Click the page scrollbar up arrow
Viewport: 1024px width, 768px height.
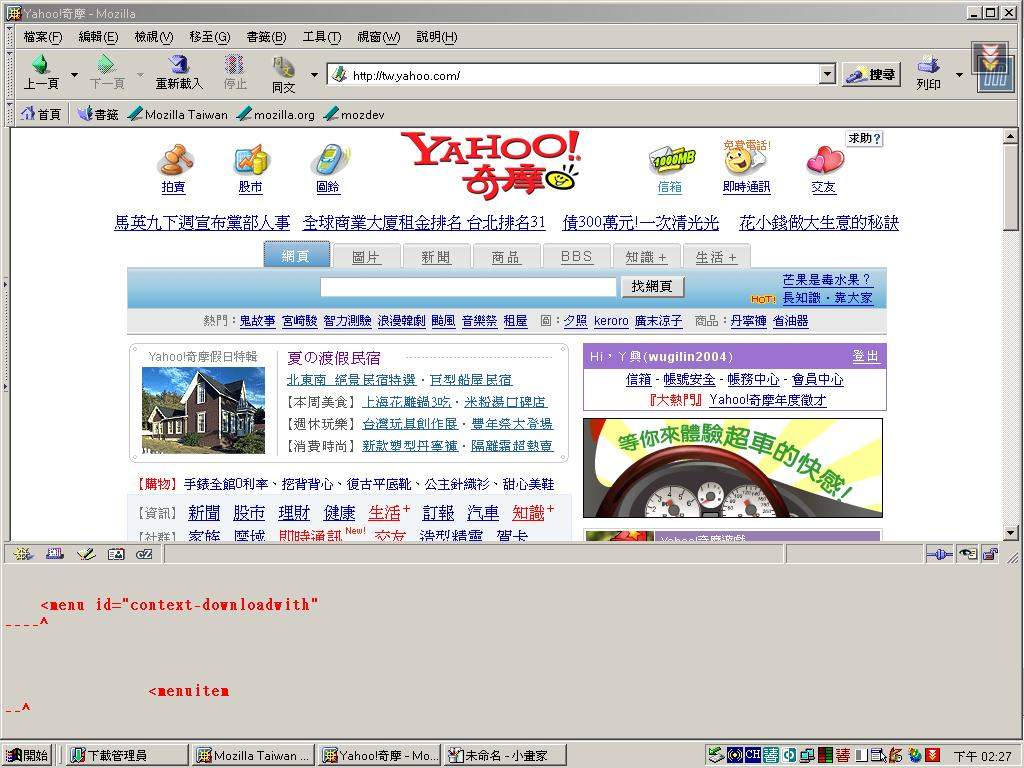pyautogui.click(x=1010, y=136)
